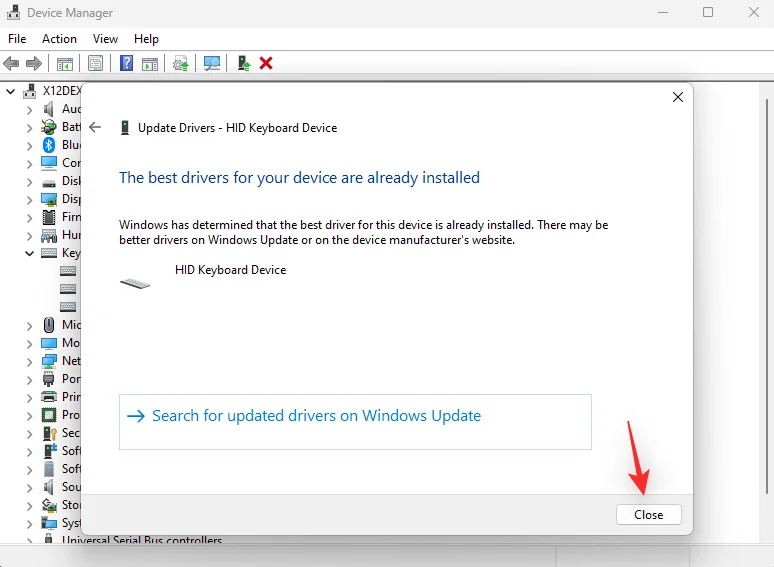Viewport: 774px width, 567px height.
Task: Expand the Display adapters tree node
Action: [29, 200]
